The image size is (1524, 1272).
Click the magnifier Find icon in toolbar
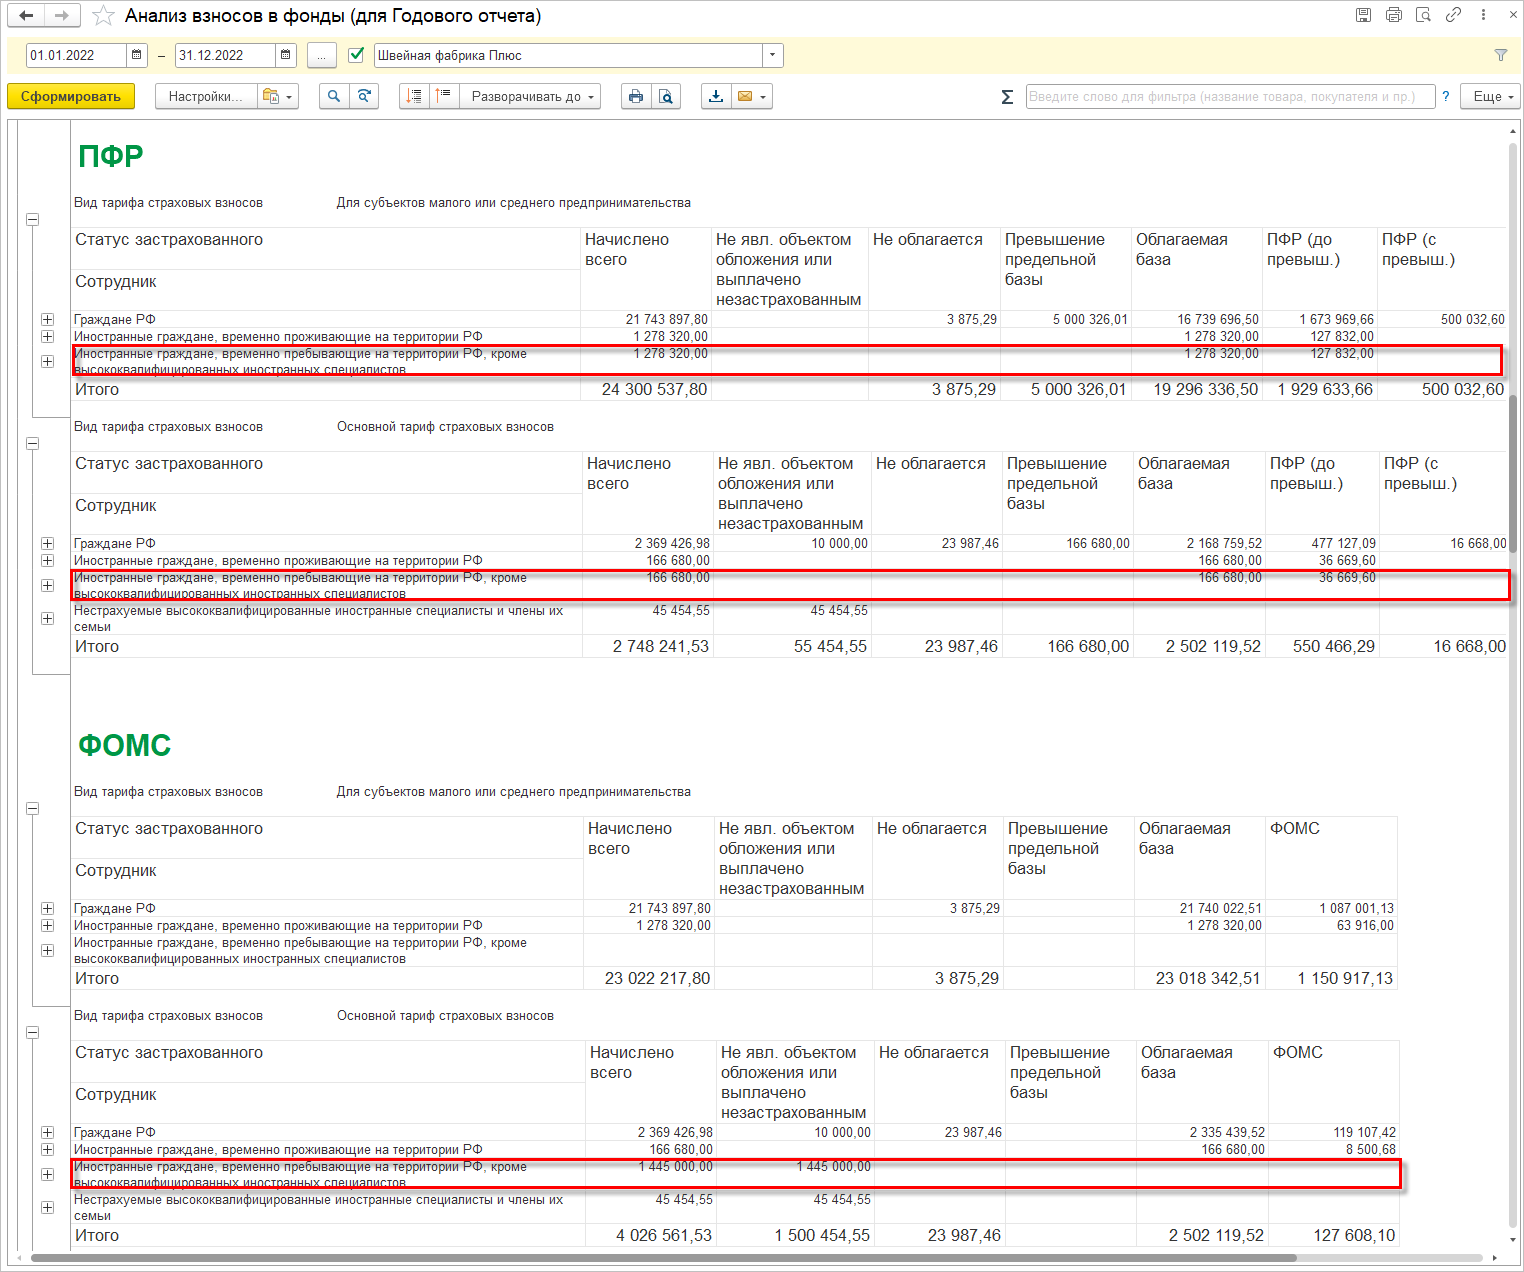(x=334, y=96)
